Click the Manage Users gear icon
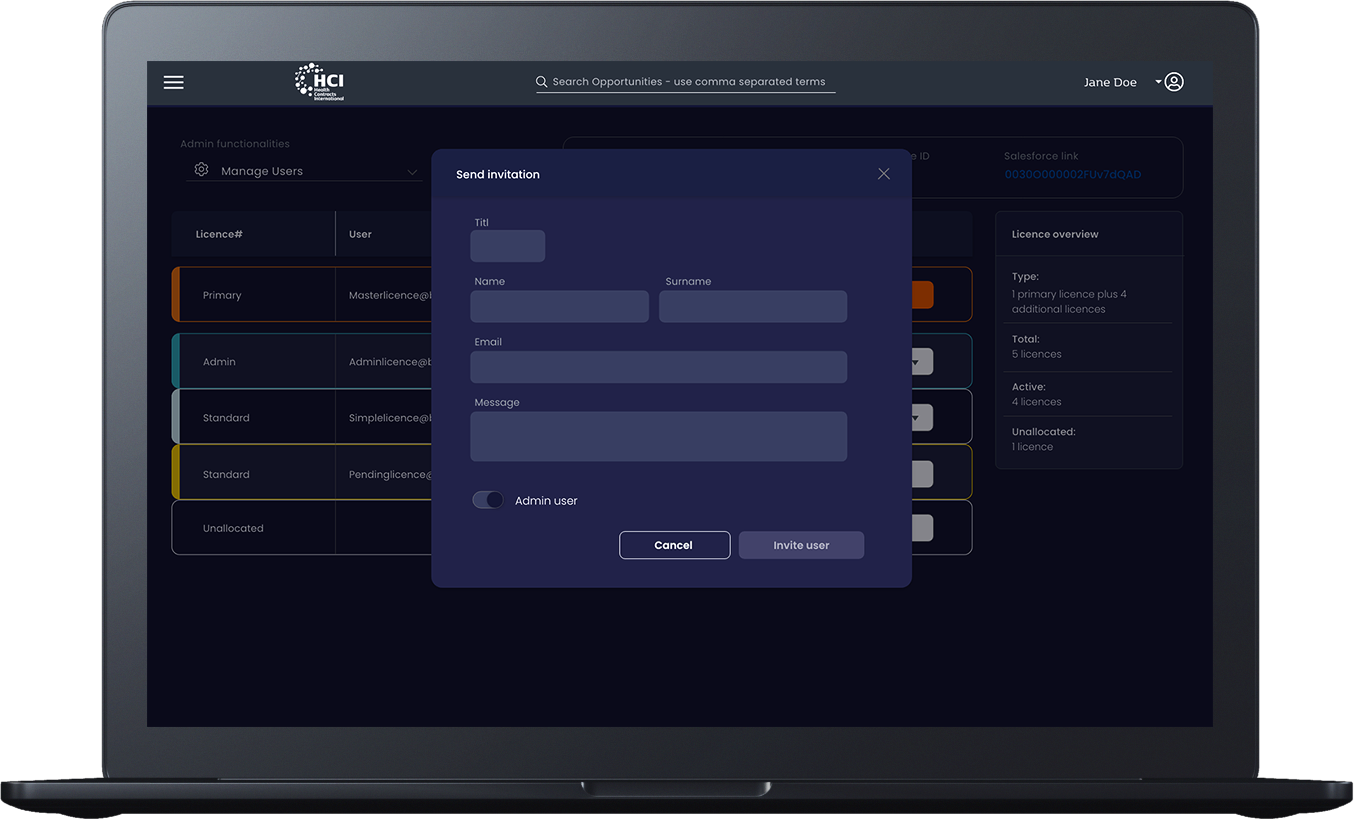Image resolution: width=1354 pixels, height=819 pixels. [201, 170]
